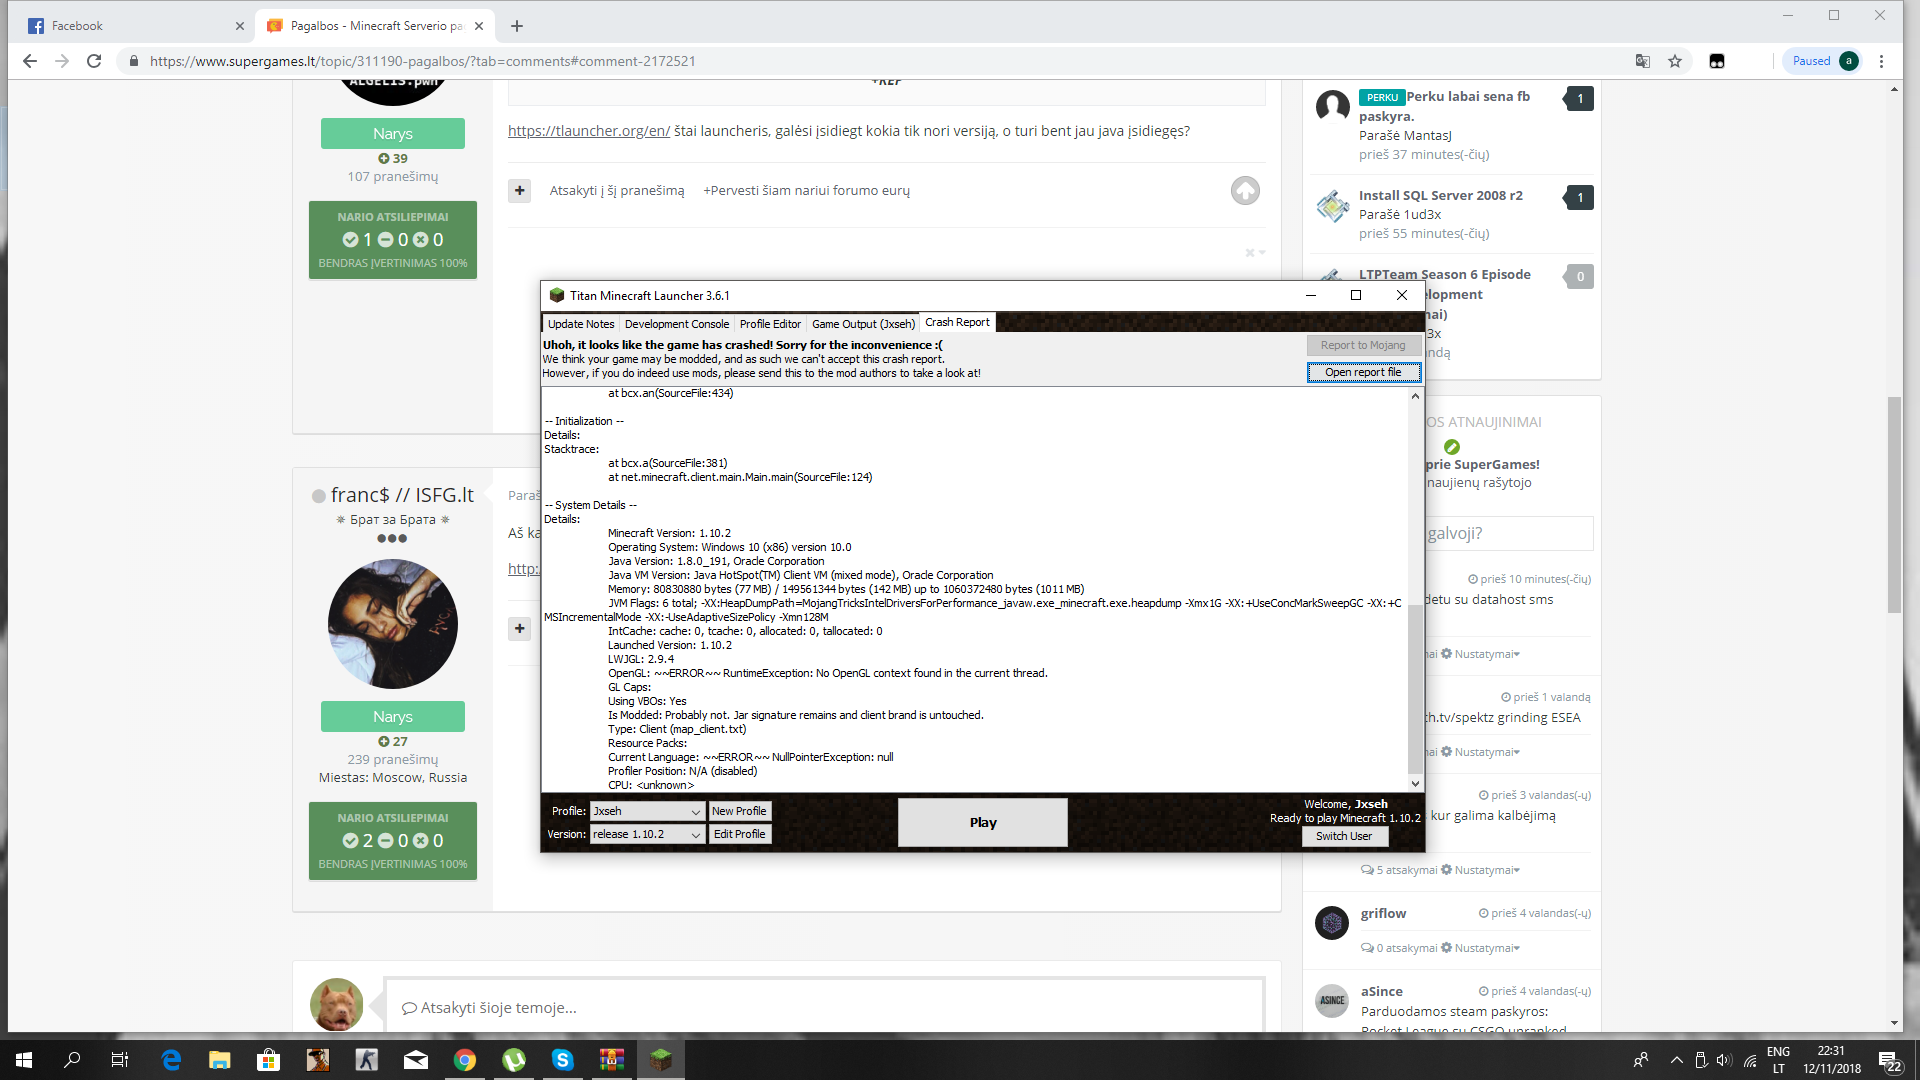Click the plus multiquote button on franc$ post
The height and width of the screenshot is (1080, 1920).
[519, 628]
